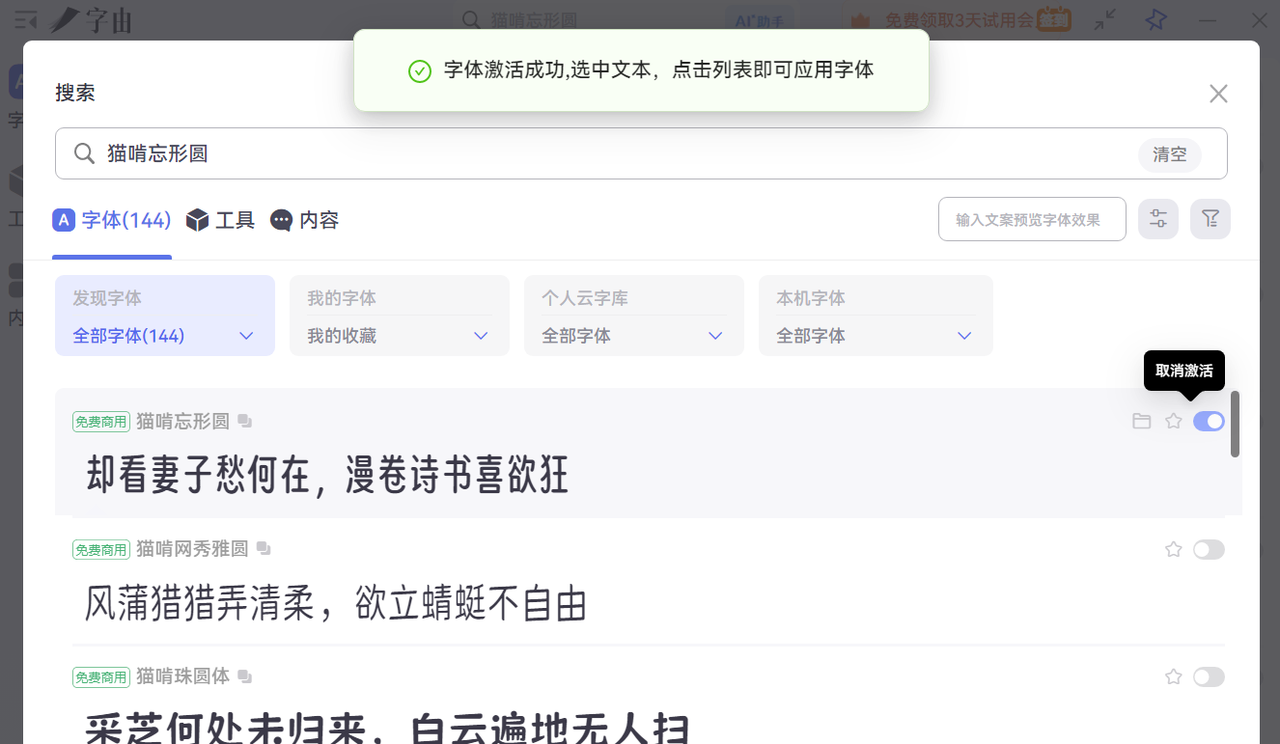Switch to the 内容 tab
1280x744 pixels.
305,220
